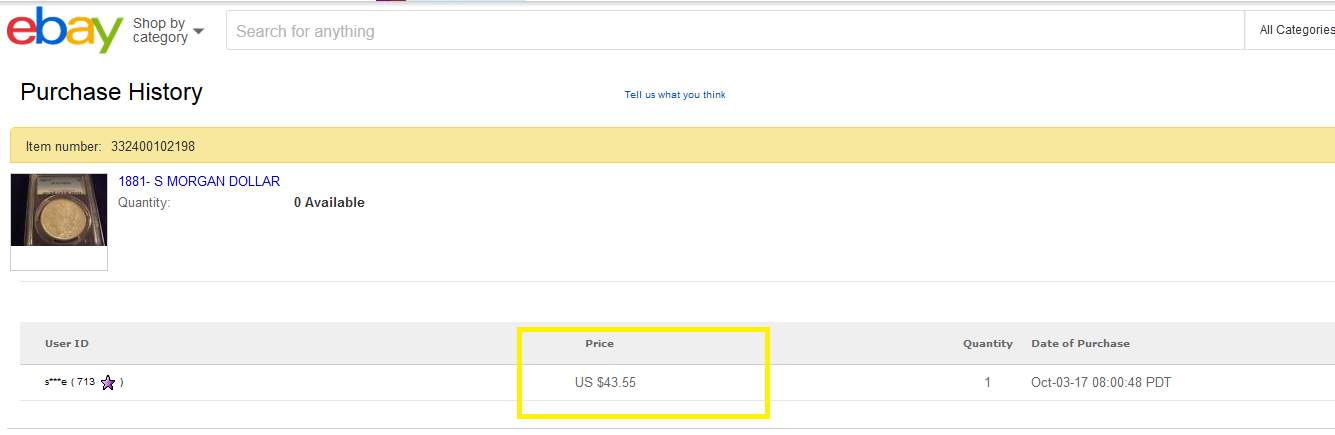Open the 1881- S MORGAN DOLLAR listing link

click(x=199, y=181)
